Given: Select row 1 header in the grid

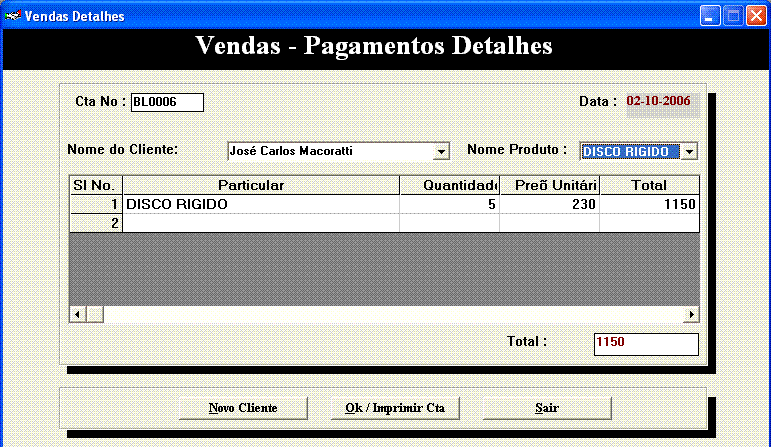Looking at the screenshot, I should 96,205.
